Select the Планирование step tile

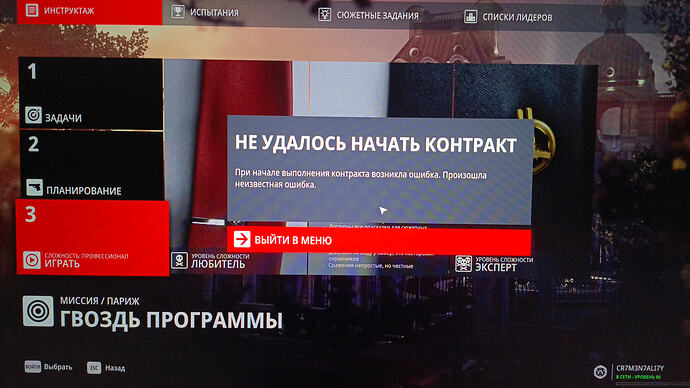[x=92, y=165]
